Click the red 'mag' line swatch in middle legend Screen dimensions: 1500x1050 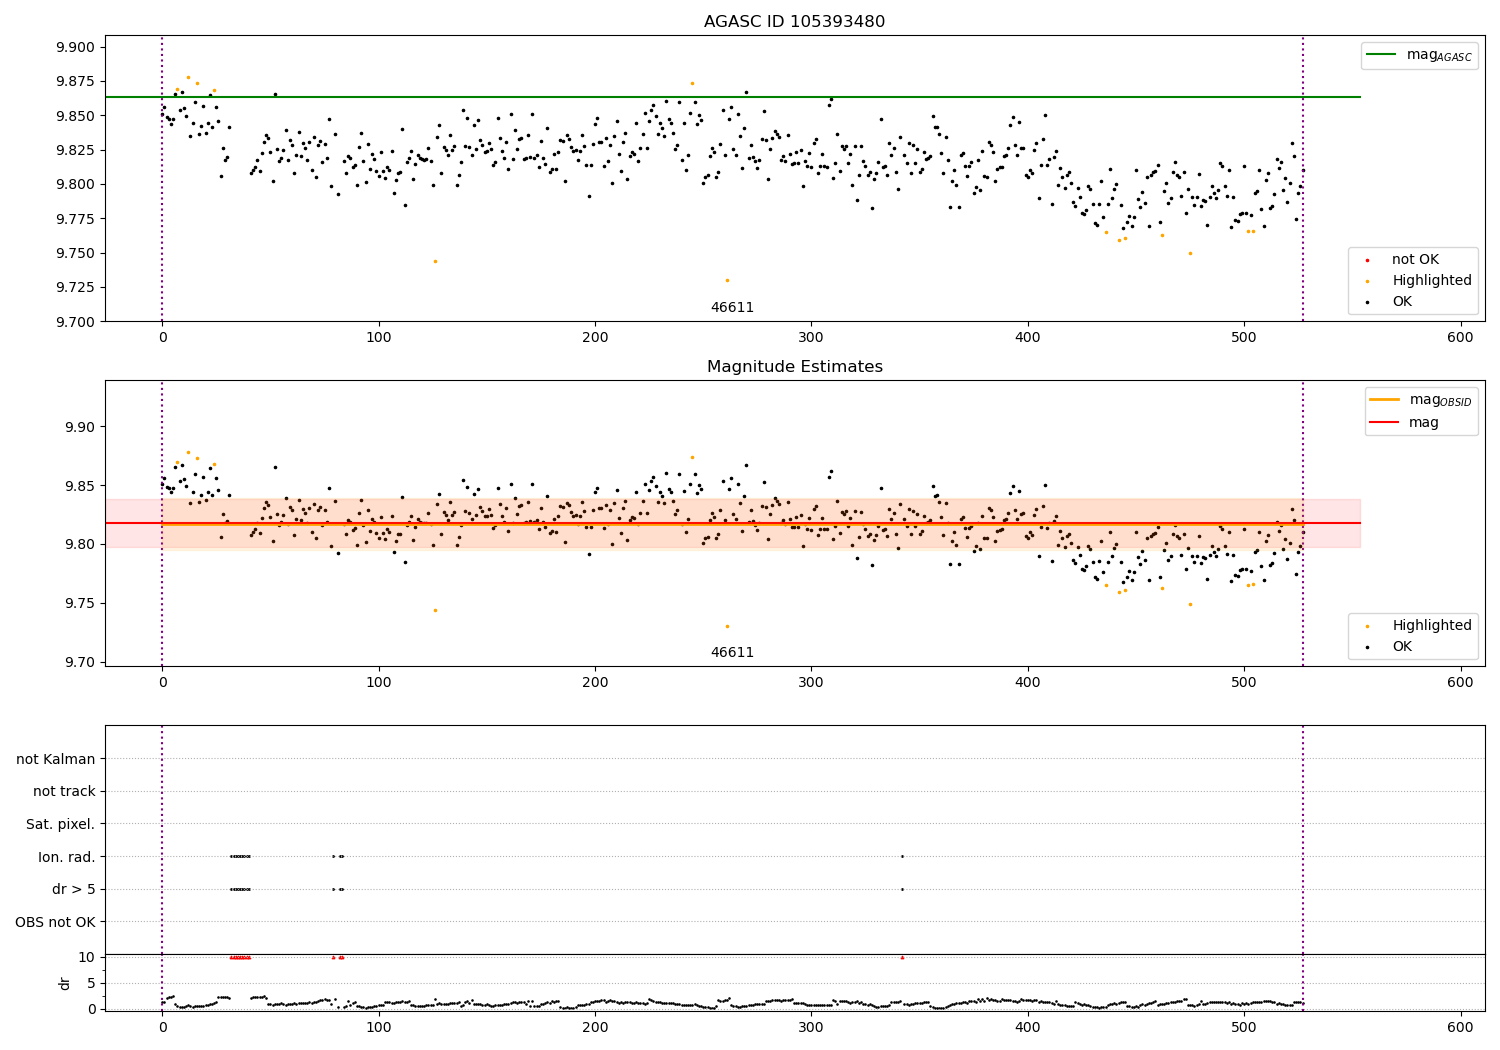(x=1384, y=423)
